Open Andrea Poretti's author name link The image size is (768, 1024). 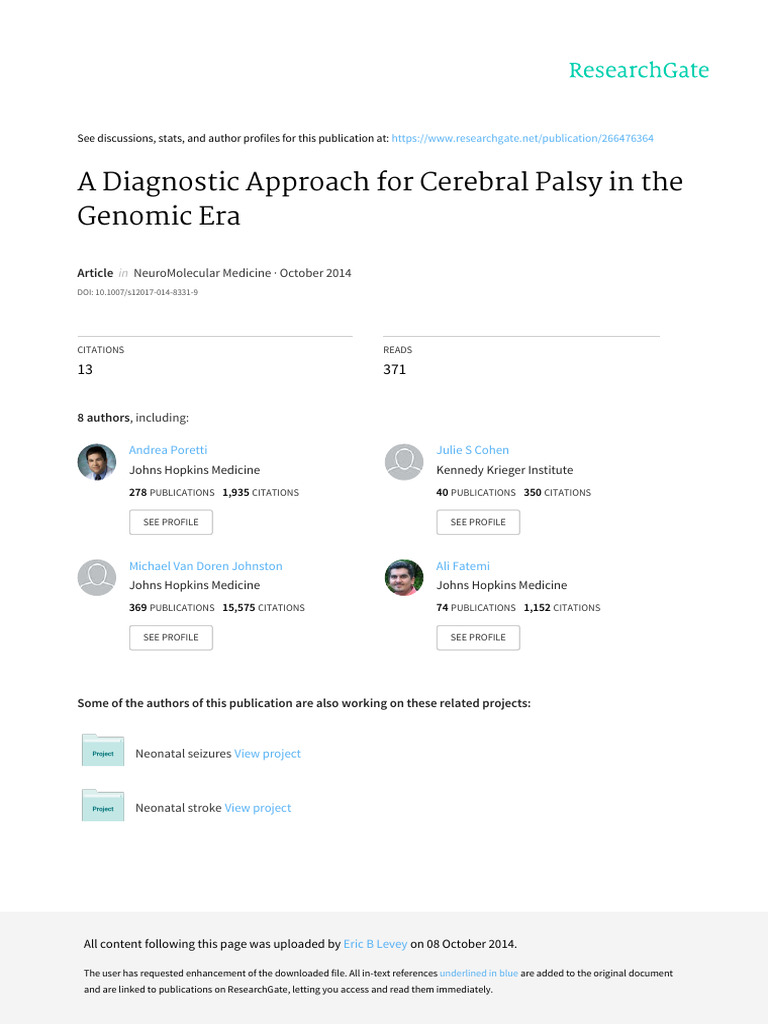pyautogui.click(x=168, y=450)
